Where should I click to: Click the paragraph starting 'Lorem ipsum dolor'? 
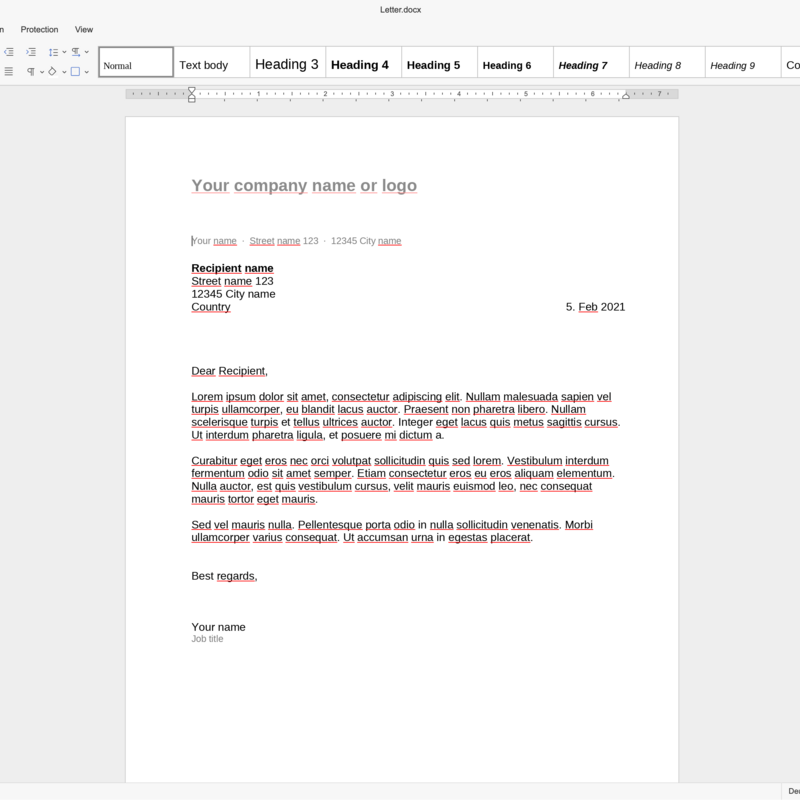tap(406, 416)
